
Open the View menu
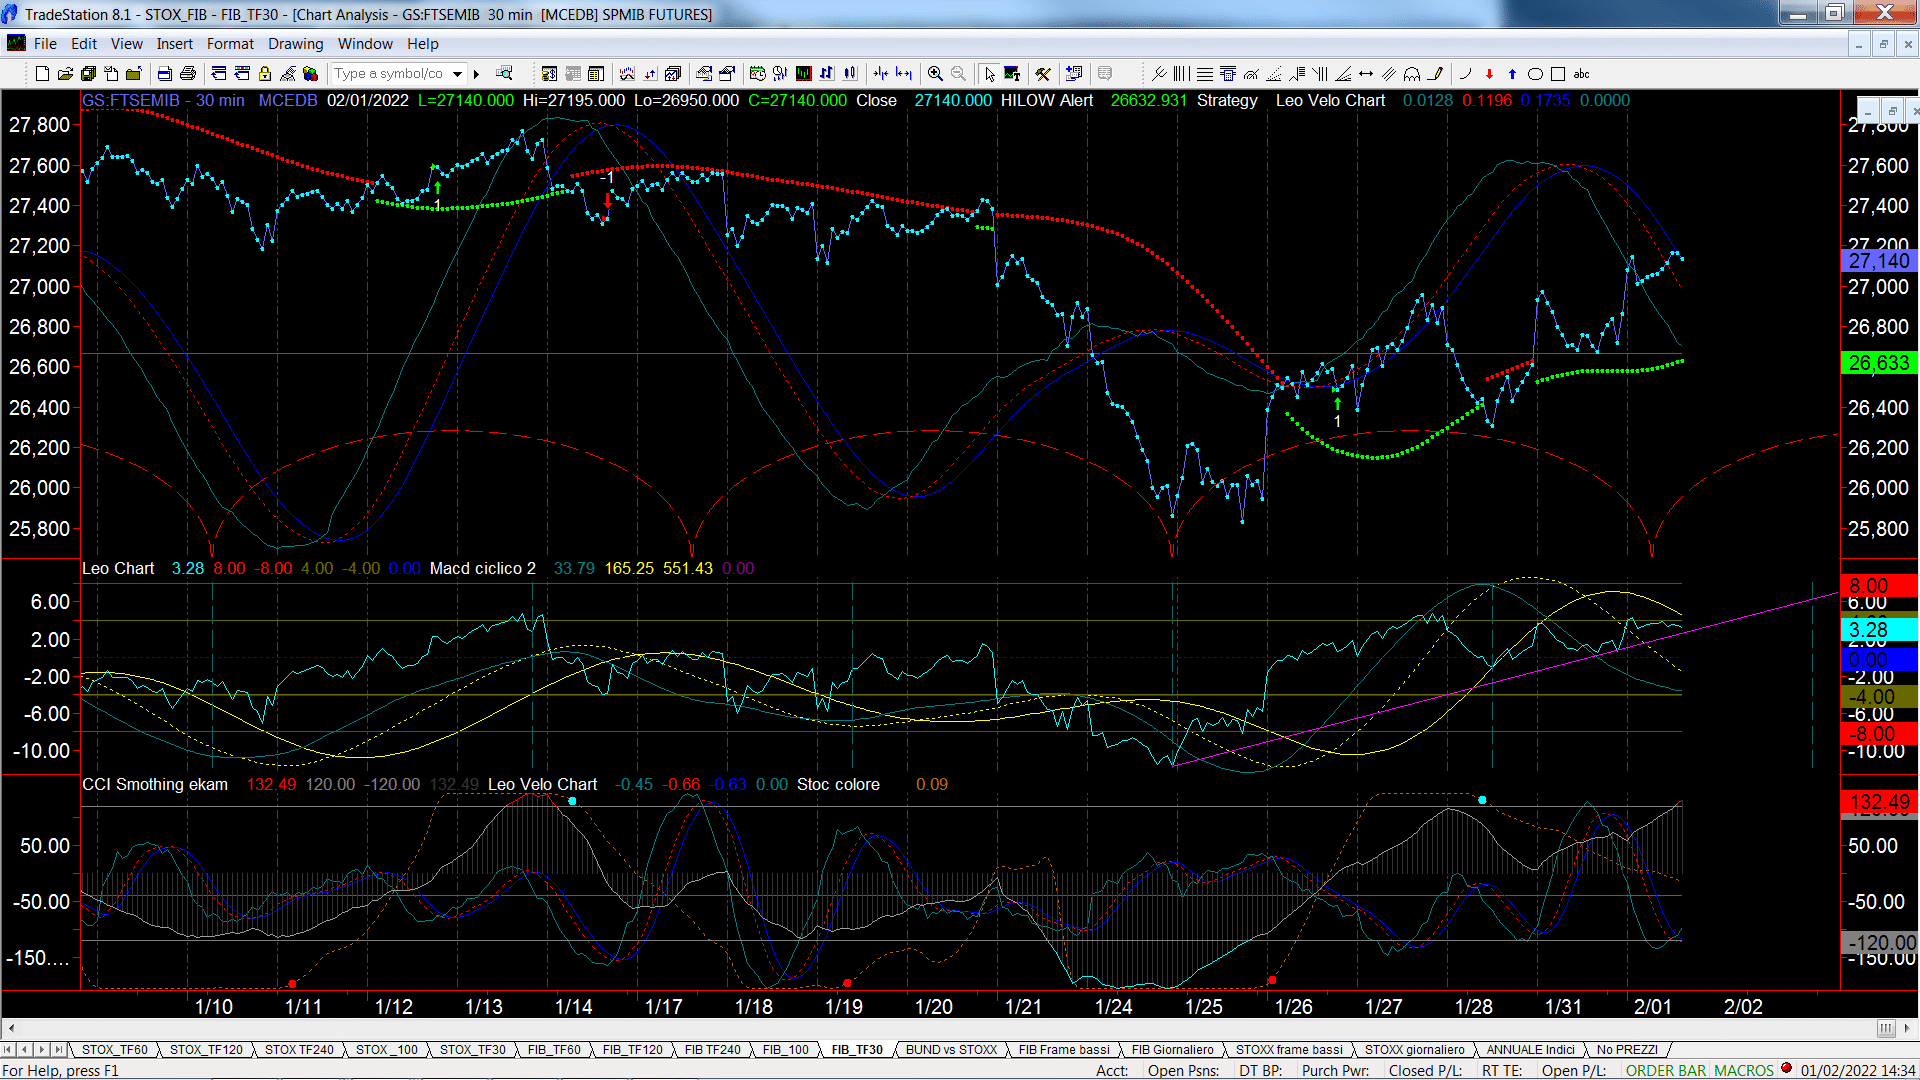[x=127, y=44]
